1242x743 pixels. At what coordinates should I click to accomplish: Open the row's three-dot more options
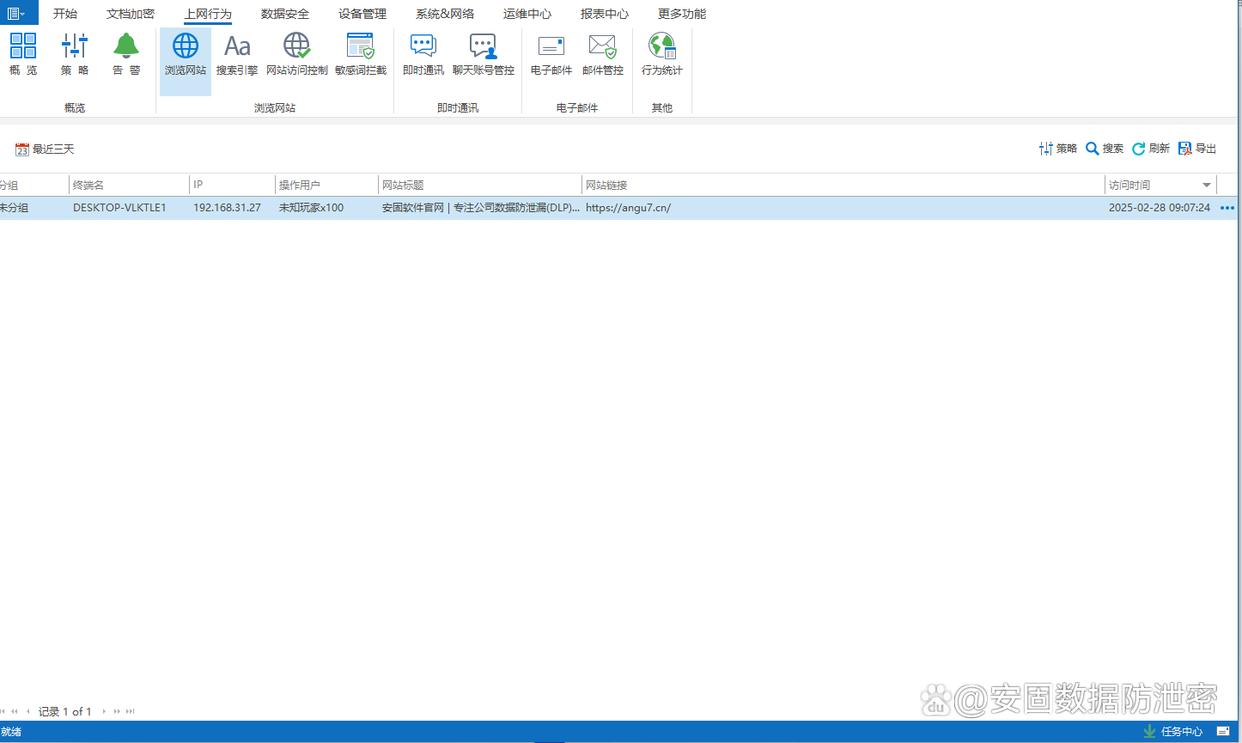[x=1227, y=208]
